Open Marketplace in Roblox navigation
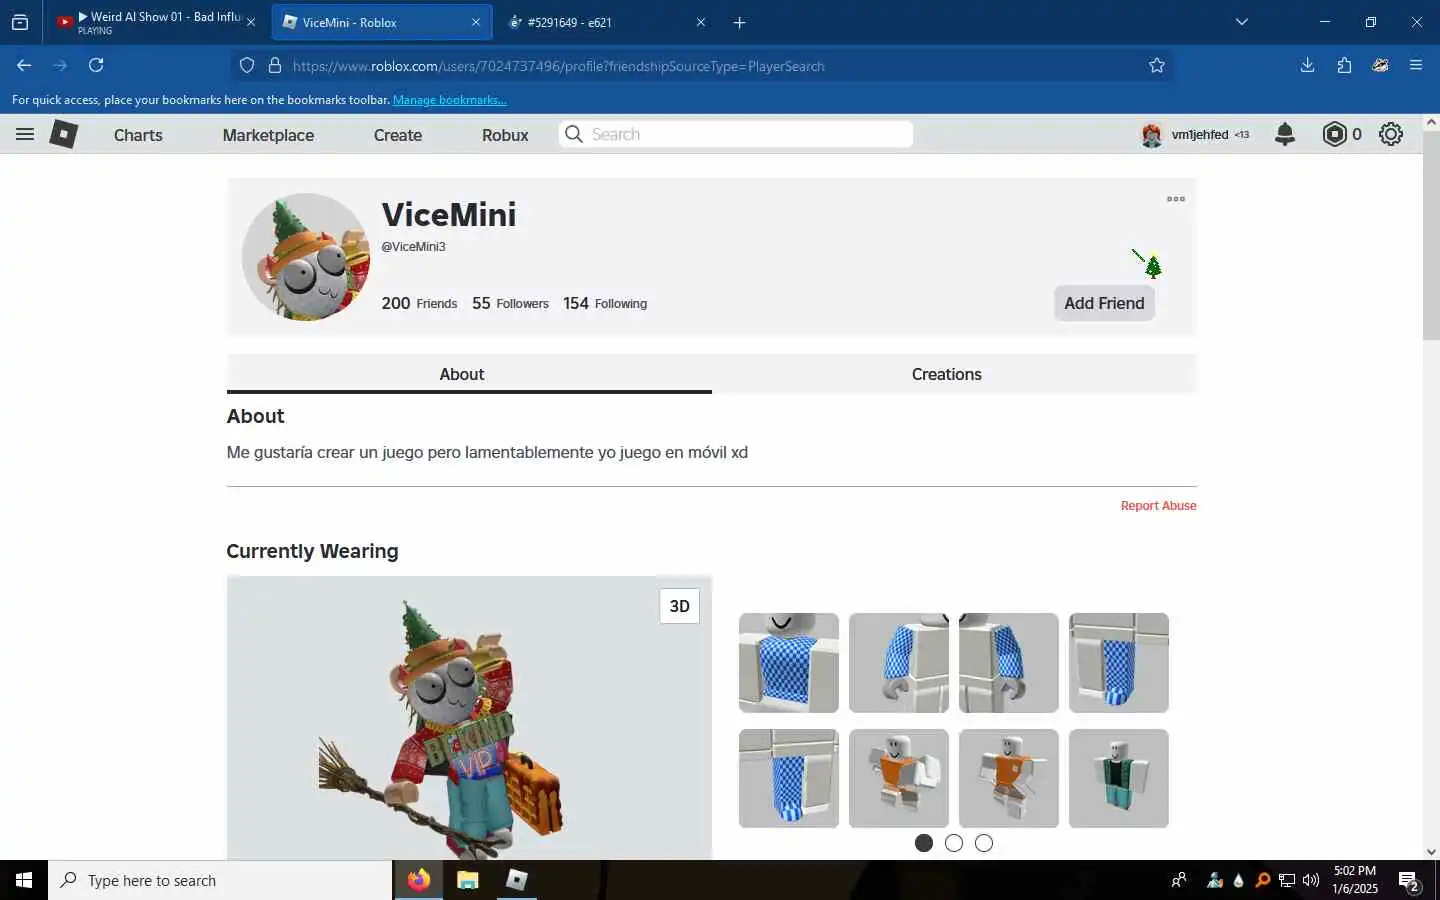The width and height of the screenshot is (1440, 900). coord(268,135)
